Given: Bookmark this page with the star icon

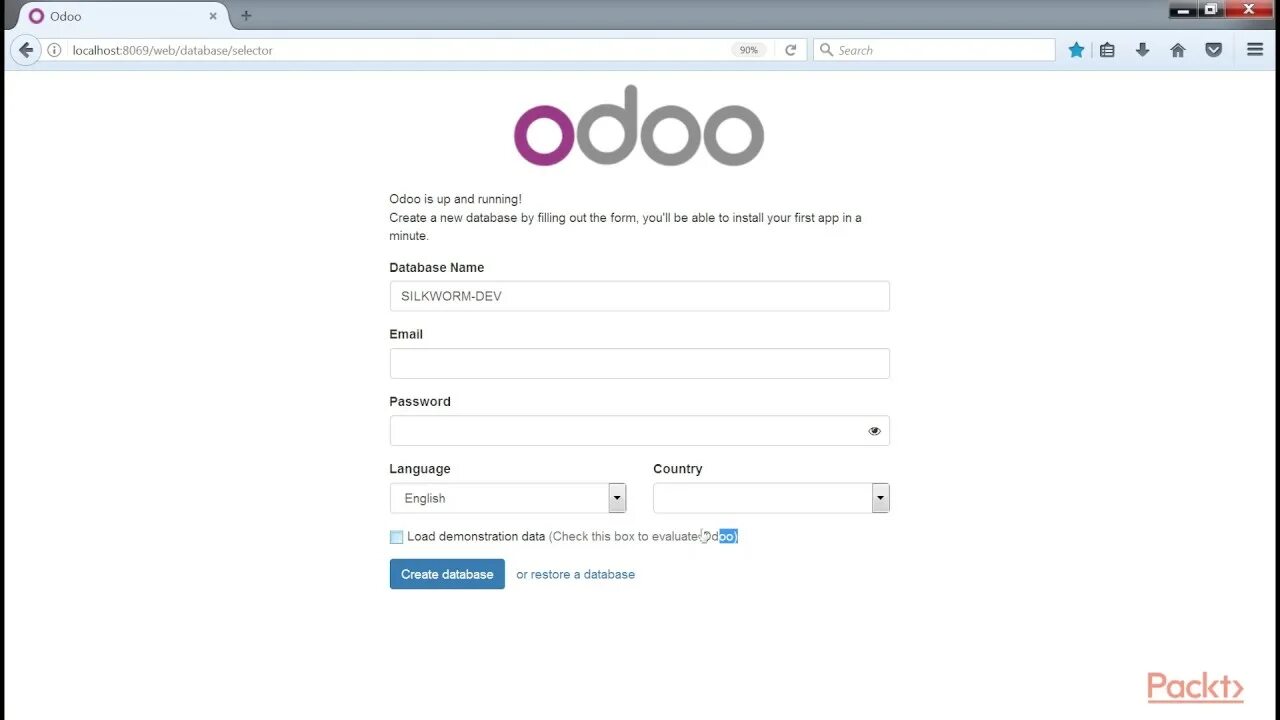Looking at the screenshot, I should click(x=1076, y=50).
